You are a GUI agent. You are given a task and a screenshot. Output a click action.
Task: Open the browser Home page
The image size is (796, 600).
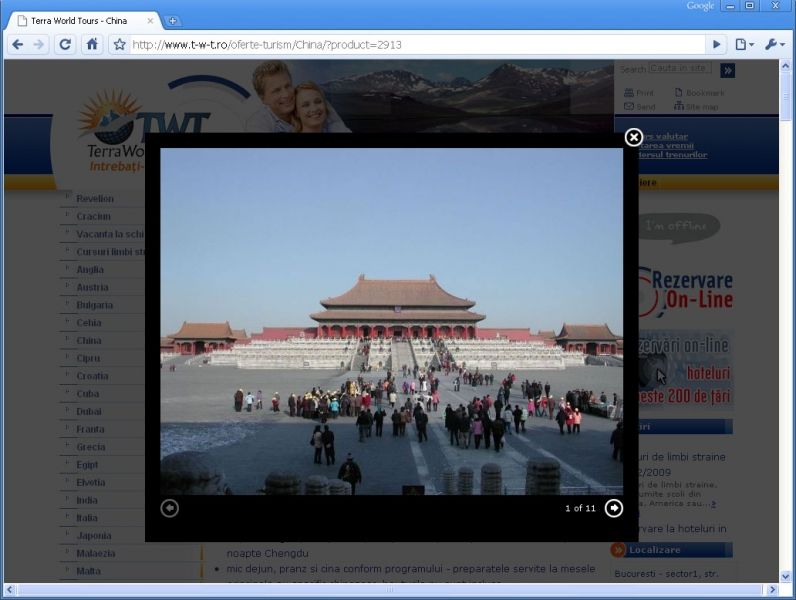click(x=92, y=44)
